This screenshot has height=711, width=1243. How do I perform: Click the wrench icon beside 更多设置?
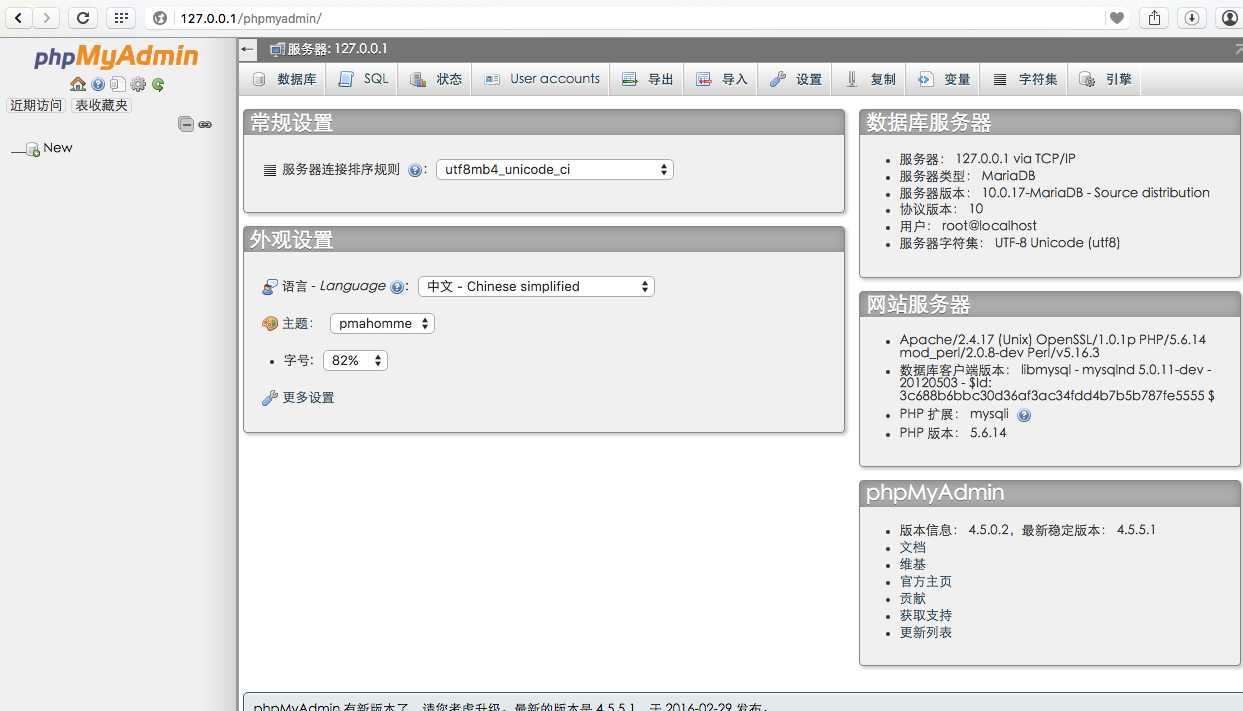270,398
